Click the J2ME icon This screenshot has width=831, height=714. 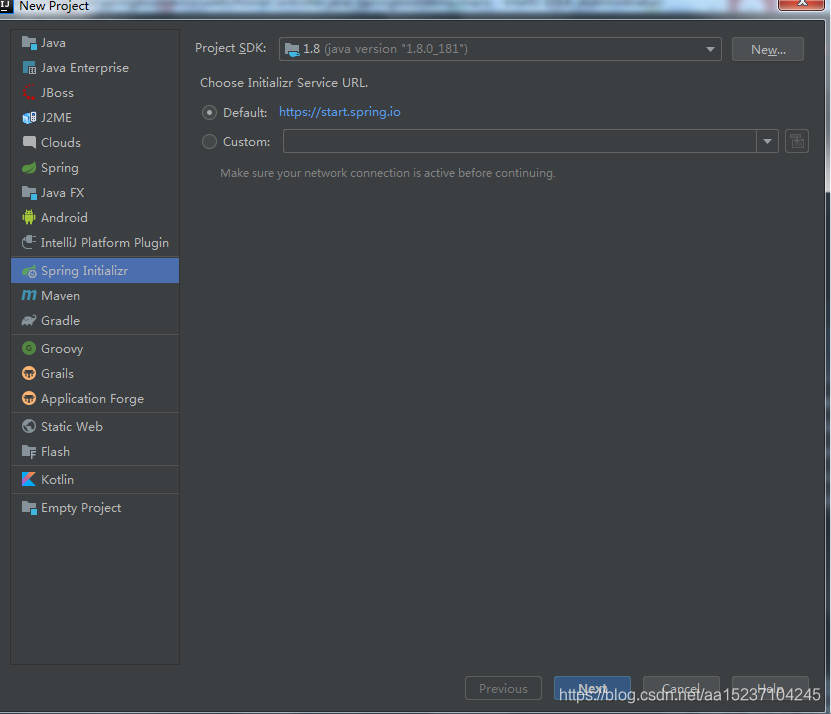[x=29, y=118]
